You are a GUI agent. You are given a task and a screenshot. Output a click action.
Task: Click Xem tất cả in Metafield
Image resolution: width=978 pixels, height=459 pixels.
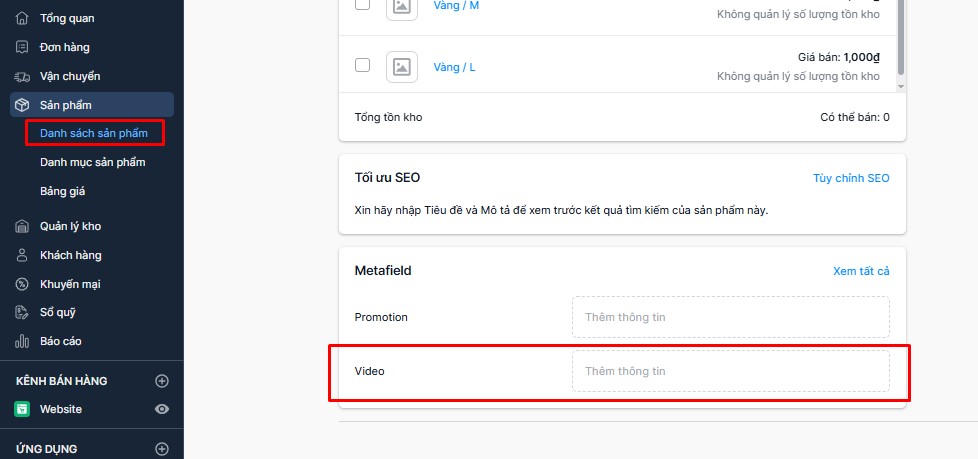point(861,271)
